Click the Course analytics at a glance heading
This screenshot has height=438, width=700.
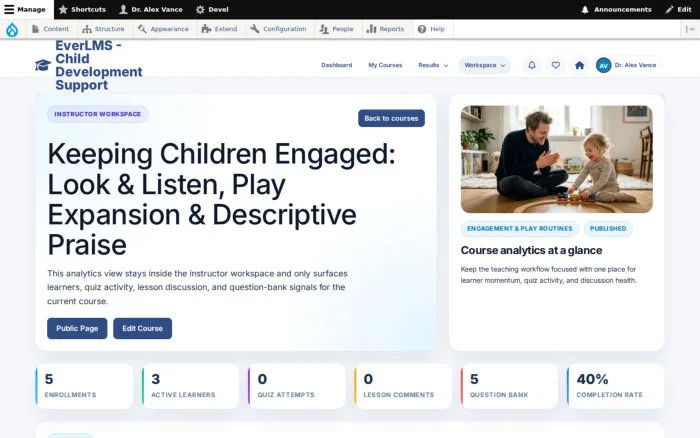point(531,250)
